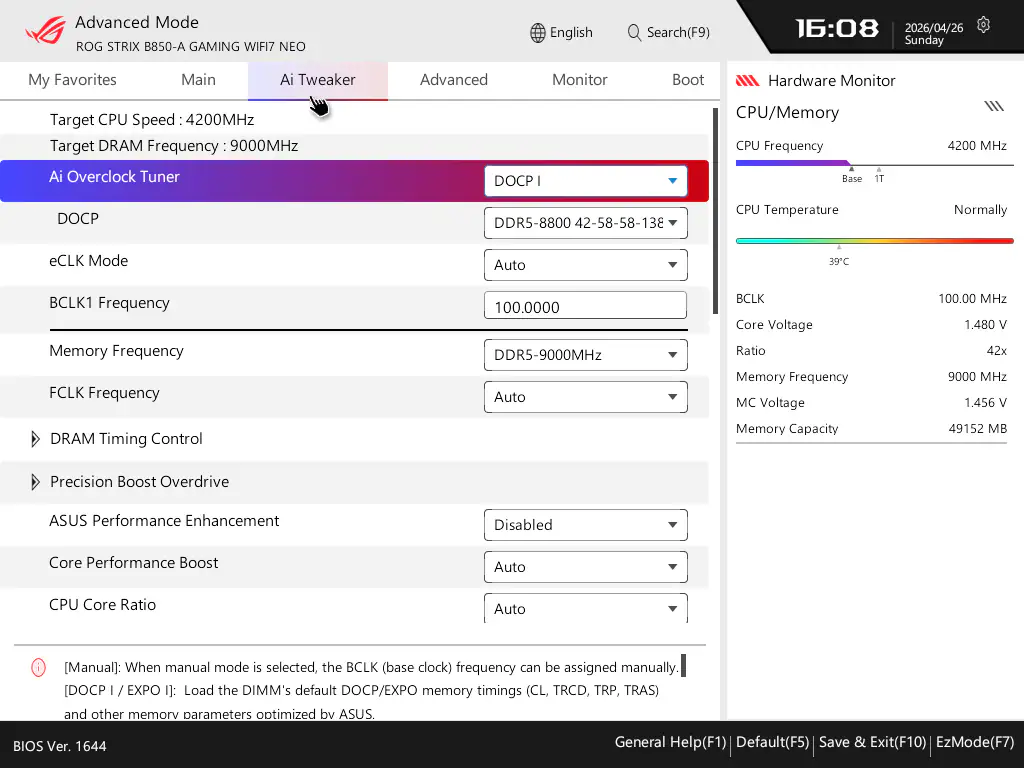Click Default(F5) to load defaults
The width and height of the screenshot is (1024, 768).
[x=773, y=743]
